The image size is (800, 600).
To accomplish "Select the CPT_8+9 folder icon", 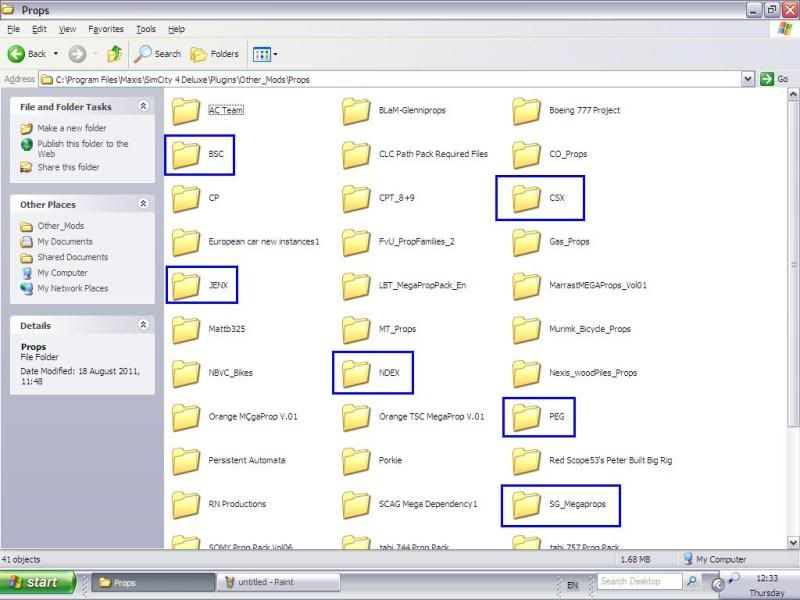I will tap(356, 198).
